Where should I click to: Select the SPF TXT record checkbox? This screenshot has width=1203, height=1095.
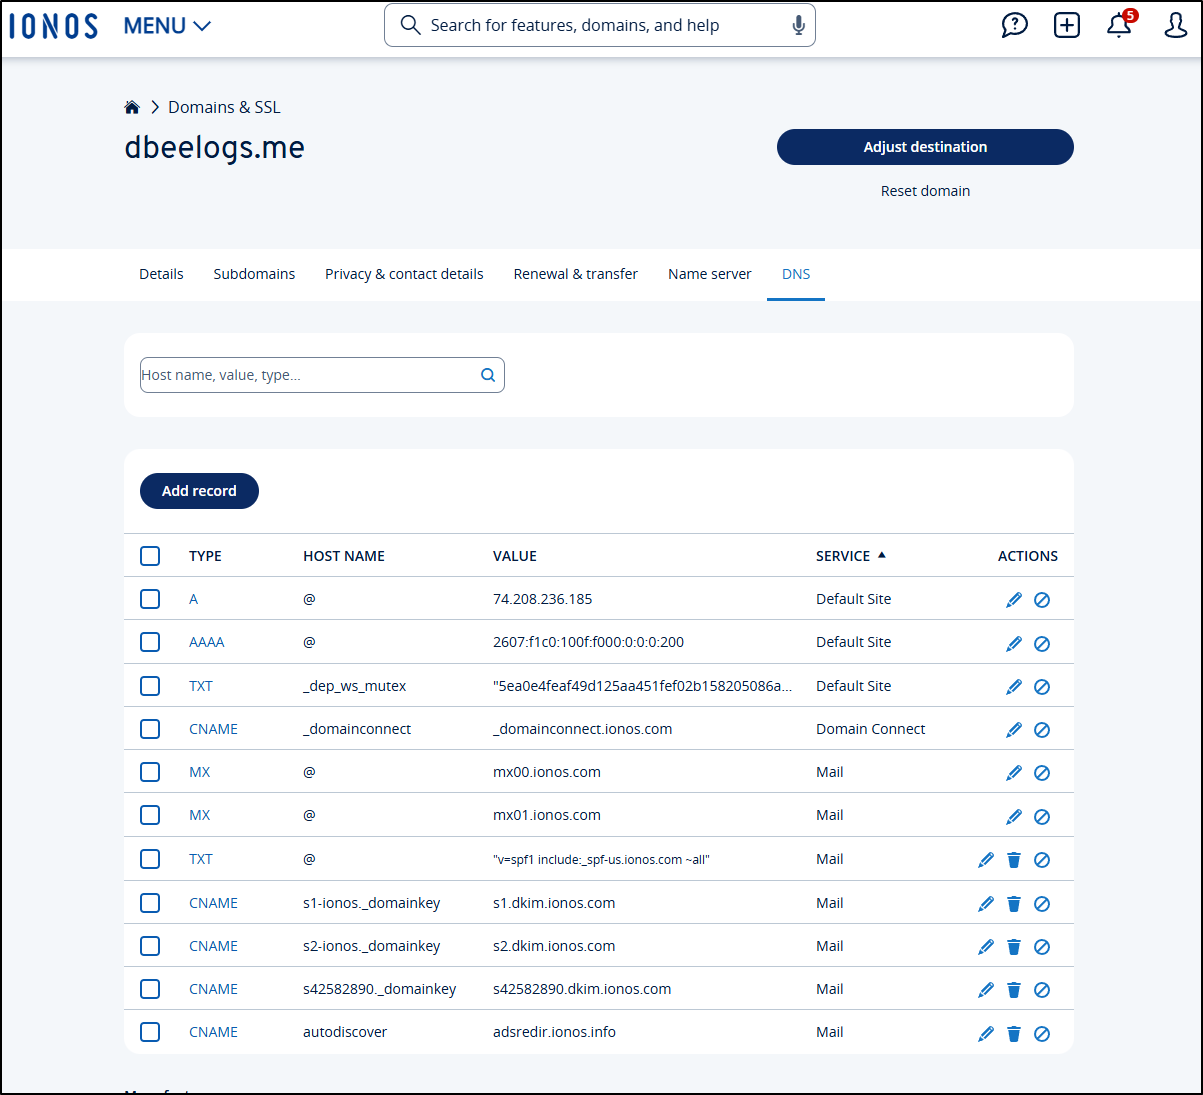click(x=150, y=859)
